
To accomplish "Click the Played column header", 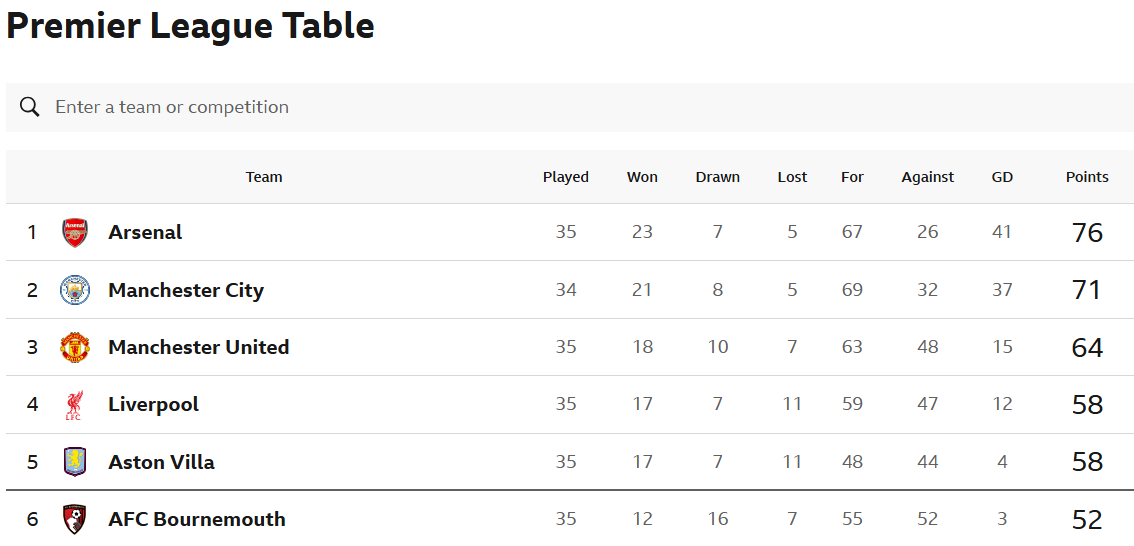I will click(566, 177).
